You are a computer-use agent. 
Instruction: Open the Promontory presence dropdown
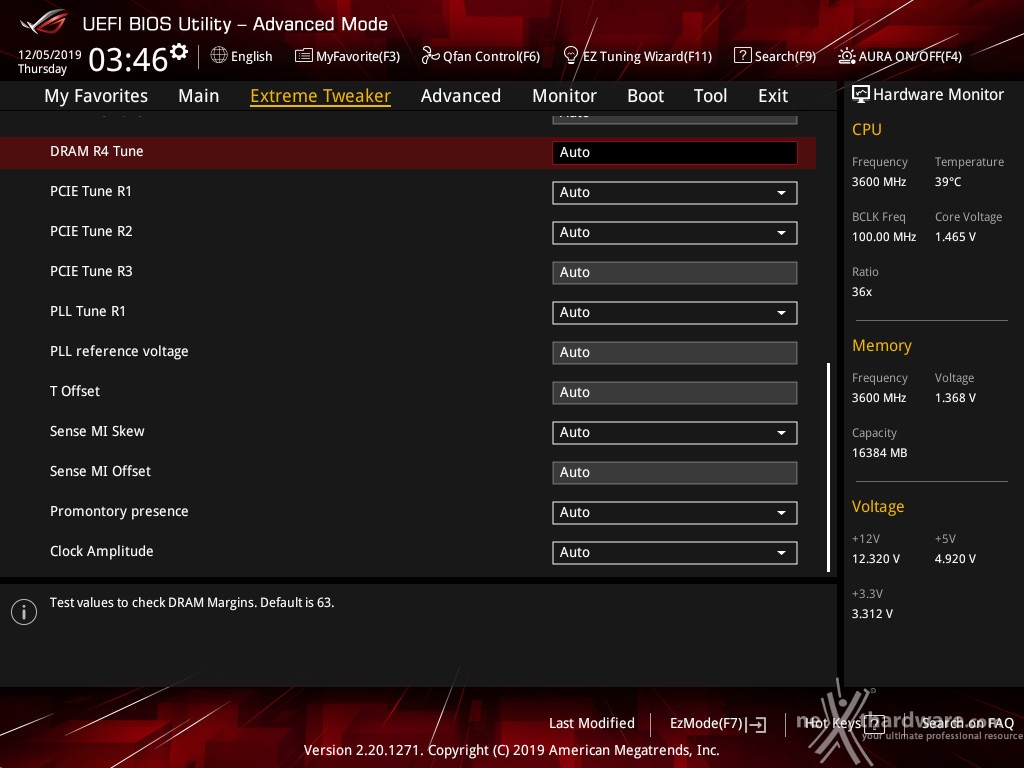click(675, 513)
